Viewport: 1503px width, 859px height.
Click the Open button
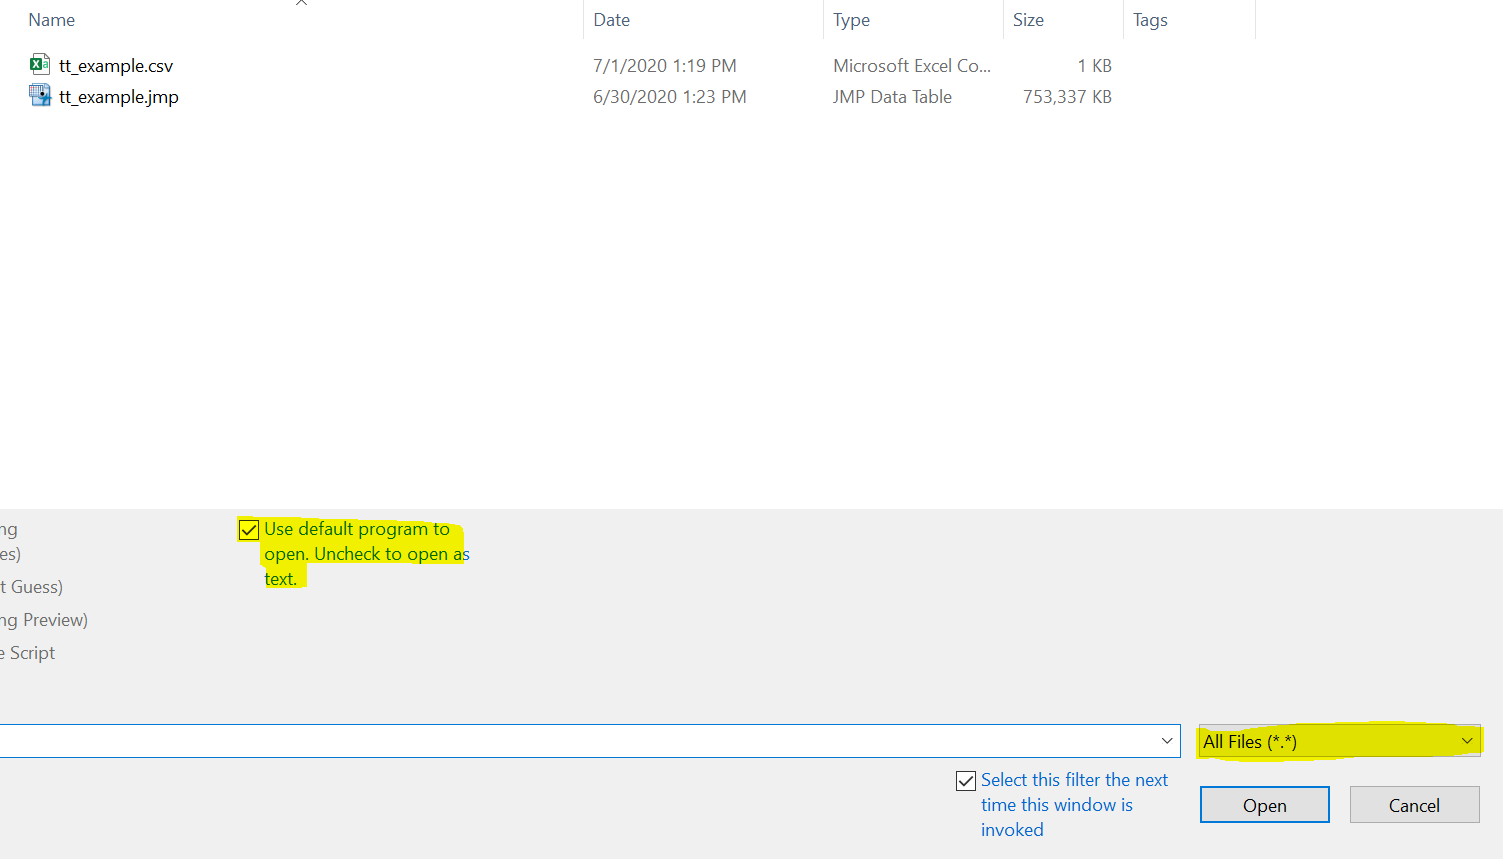point(1264,804)
